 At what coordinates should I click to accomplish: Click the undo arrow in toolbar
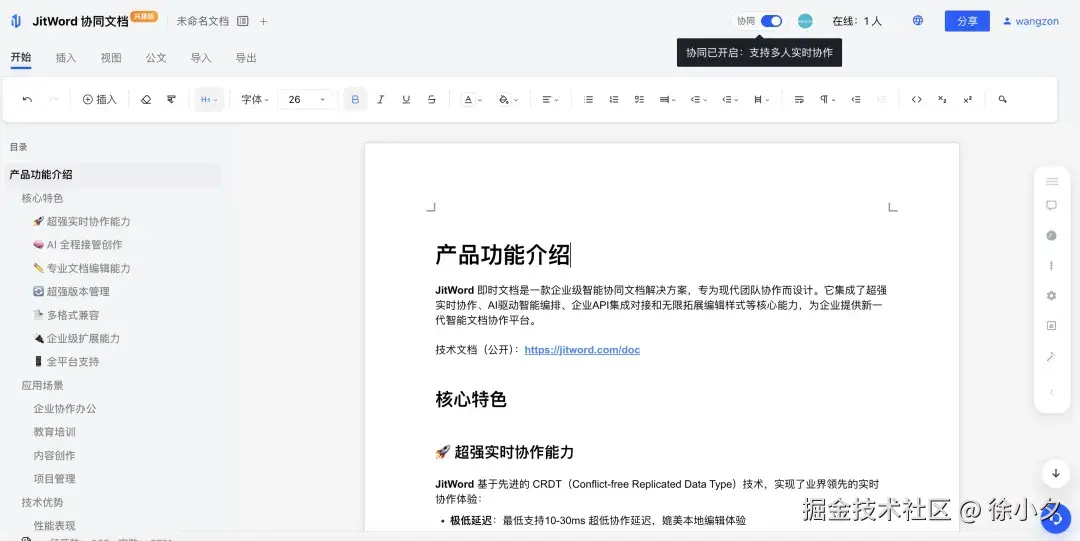pos(28,99)
